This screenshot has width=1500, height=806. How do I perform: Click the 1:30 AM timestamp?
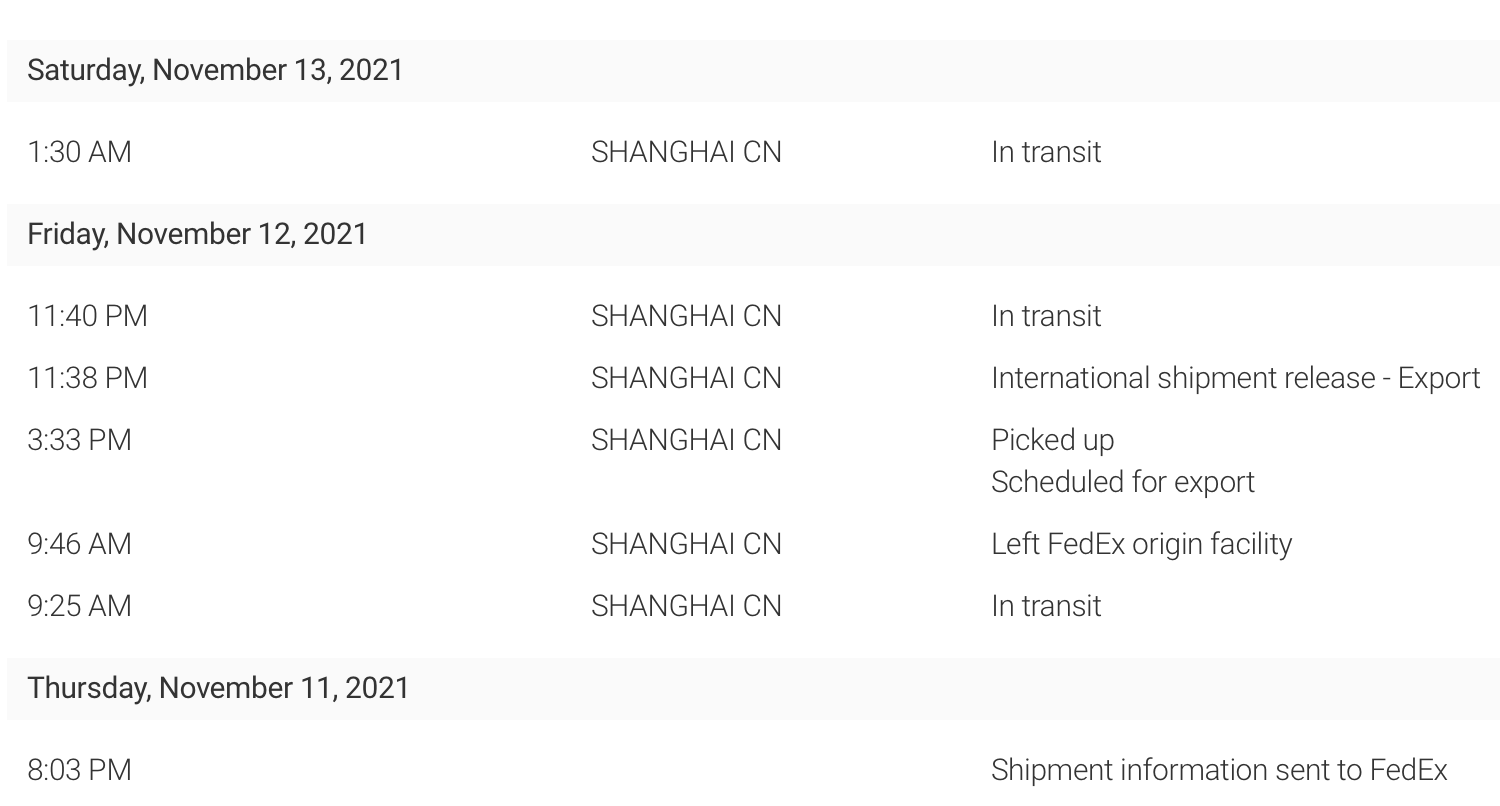79,152
